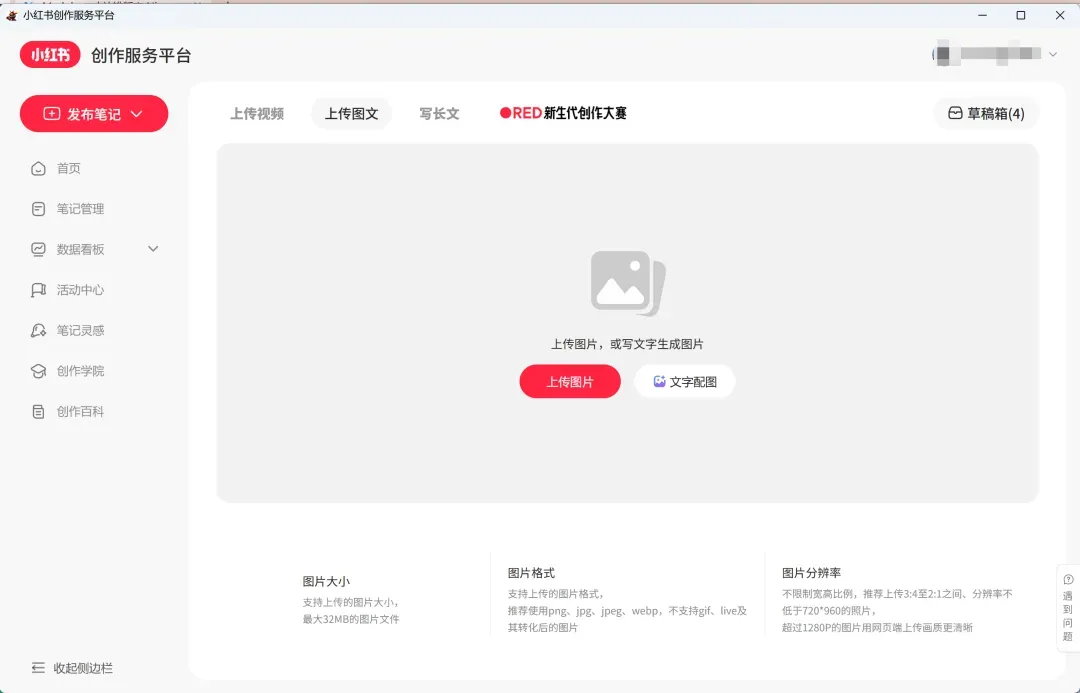Expand the 数据看板 chevron arrow

pyautogui.click(x=153, y=249)
